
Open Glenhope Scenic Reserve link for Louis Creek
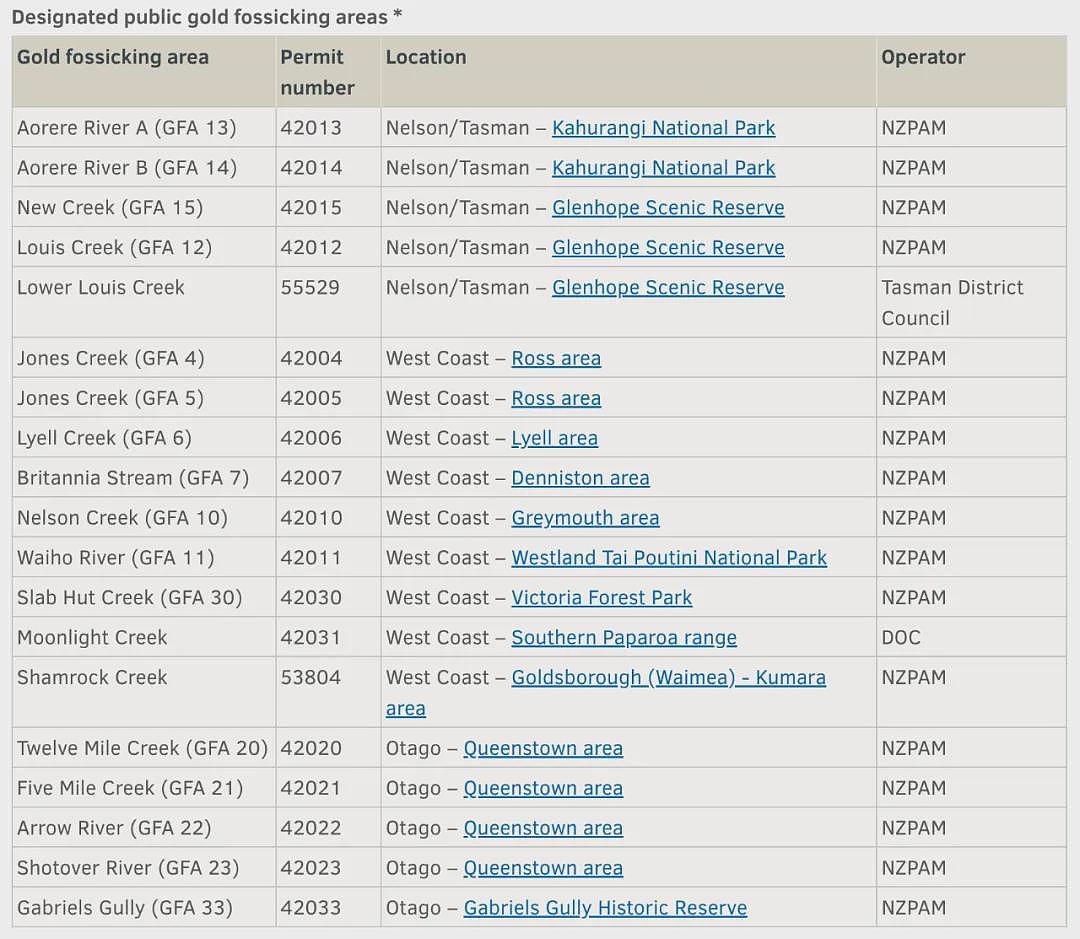click(668, 248)
